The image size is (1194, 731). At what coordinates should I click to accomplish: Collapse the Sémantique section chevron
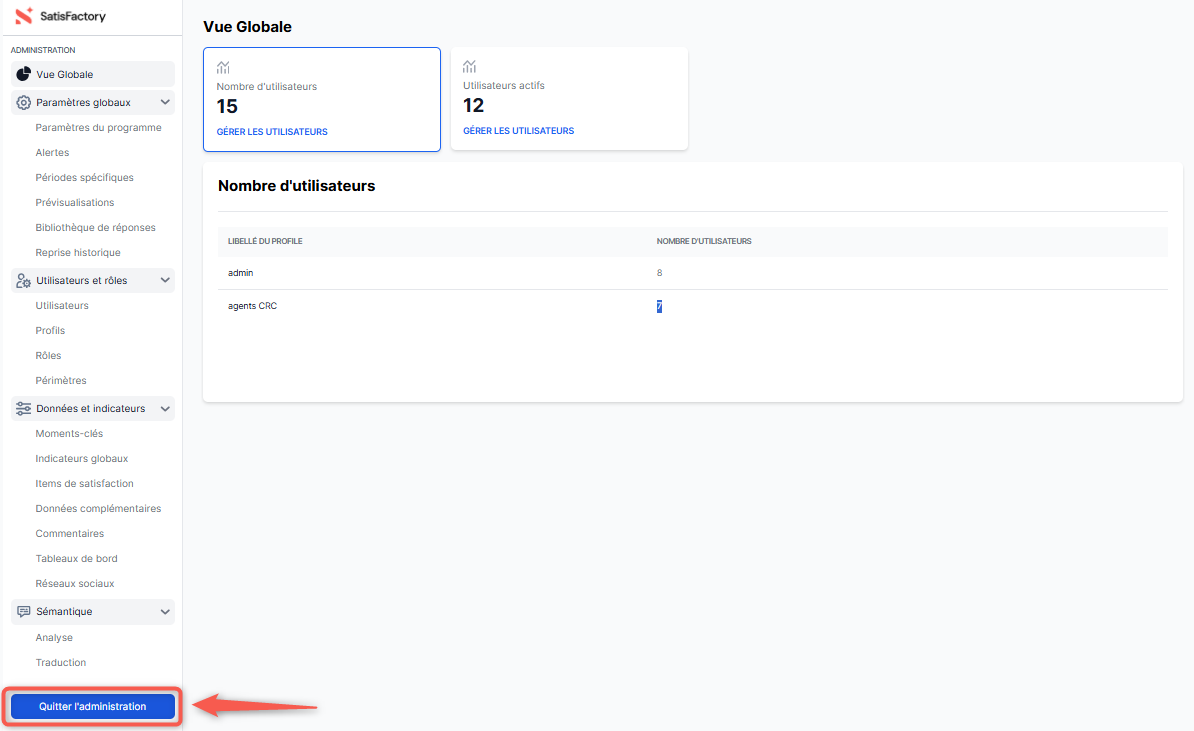tap(165, 611)
